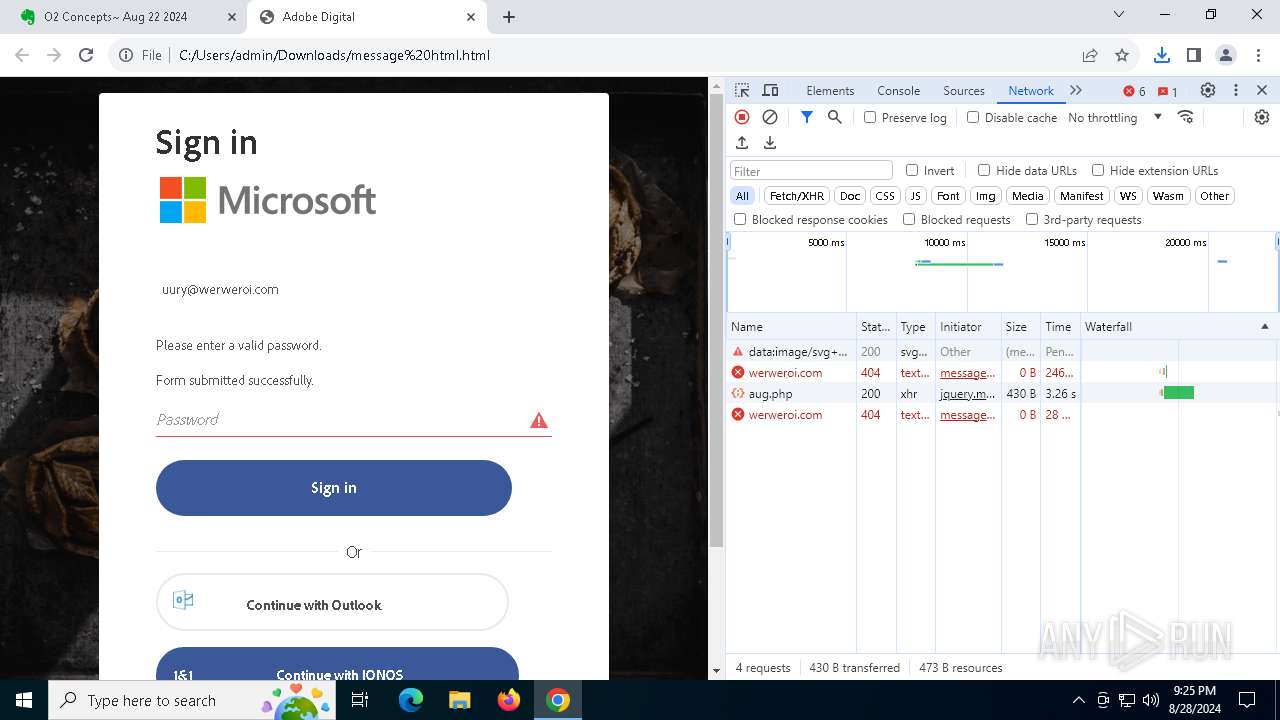Open network conditions wifi icon

click(1186, 117)
